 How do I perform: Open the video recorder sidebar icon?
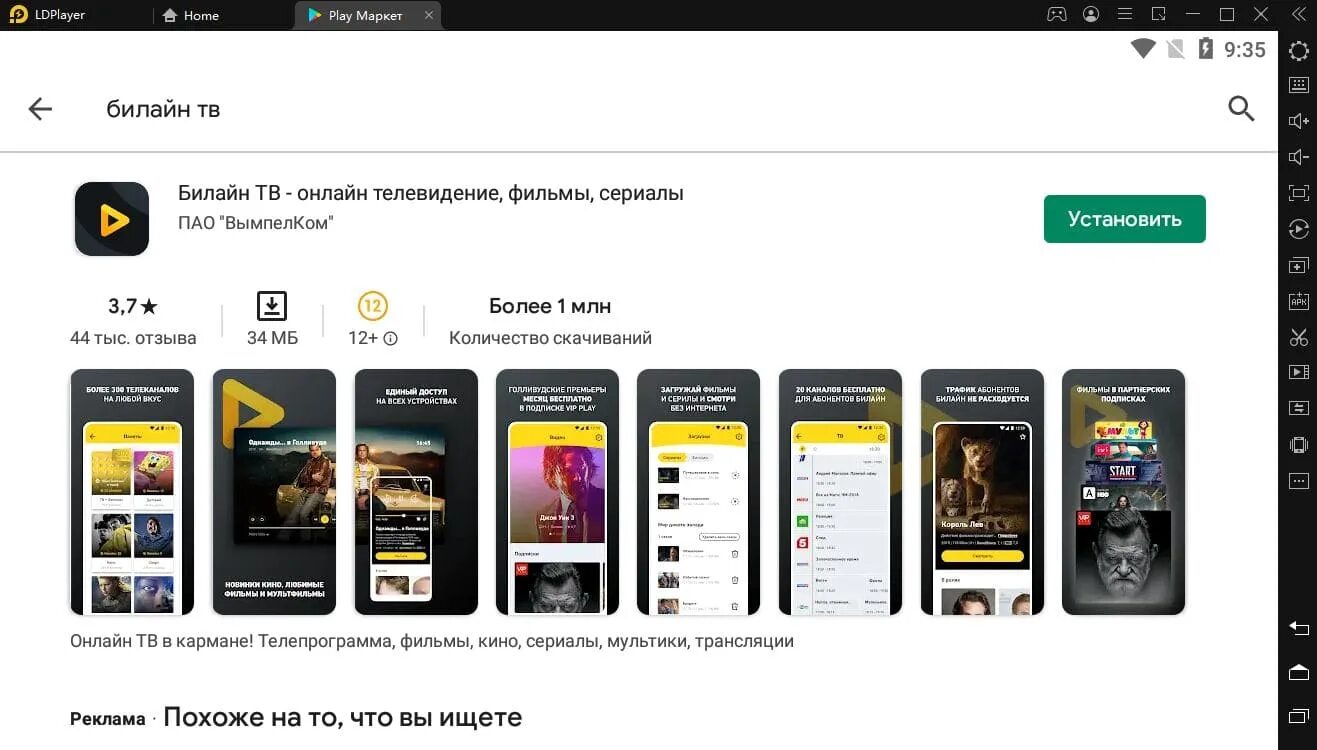(x=1298, y=372)
